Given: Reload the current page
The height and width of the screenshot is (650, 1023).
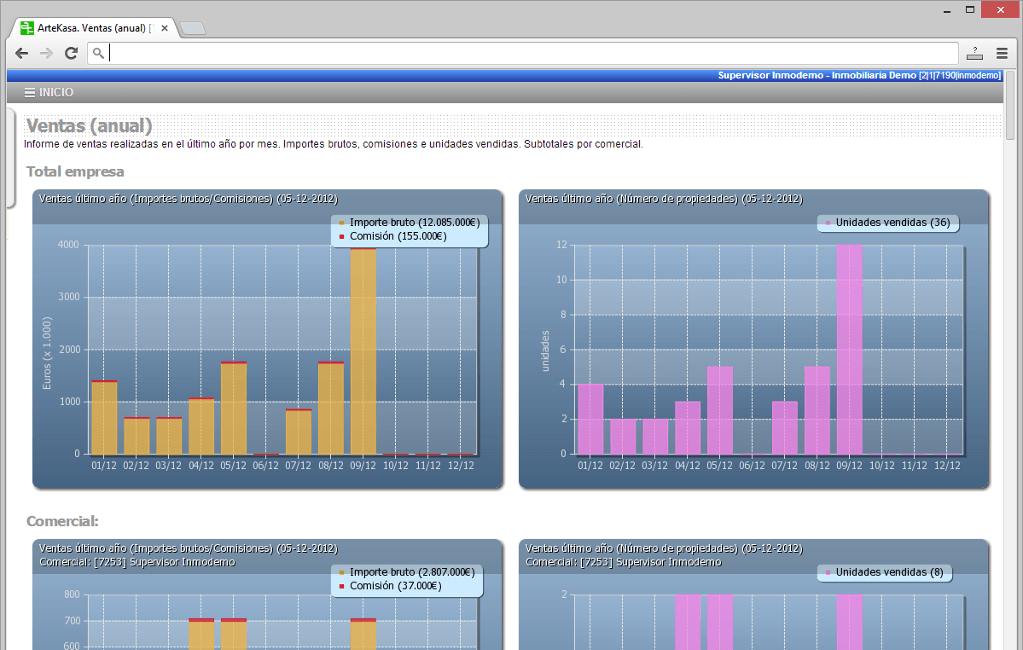Looking at the screenshot, I should (x=71, y=53).
